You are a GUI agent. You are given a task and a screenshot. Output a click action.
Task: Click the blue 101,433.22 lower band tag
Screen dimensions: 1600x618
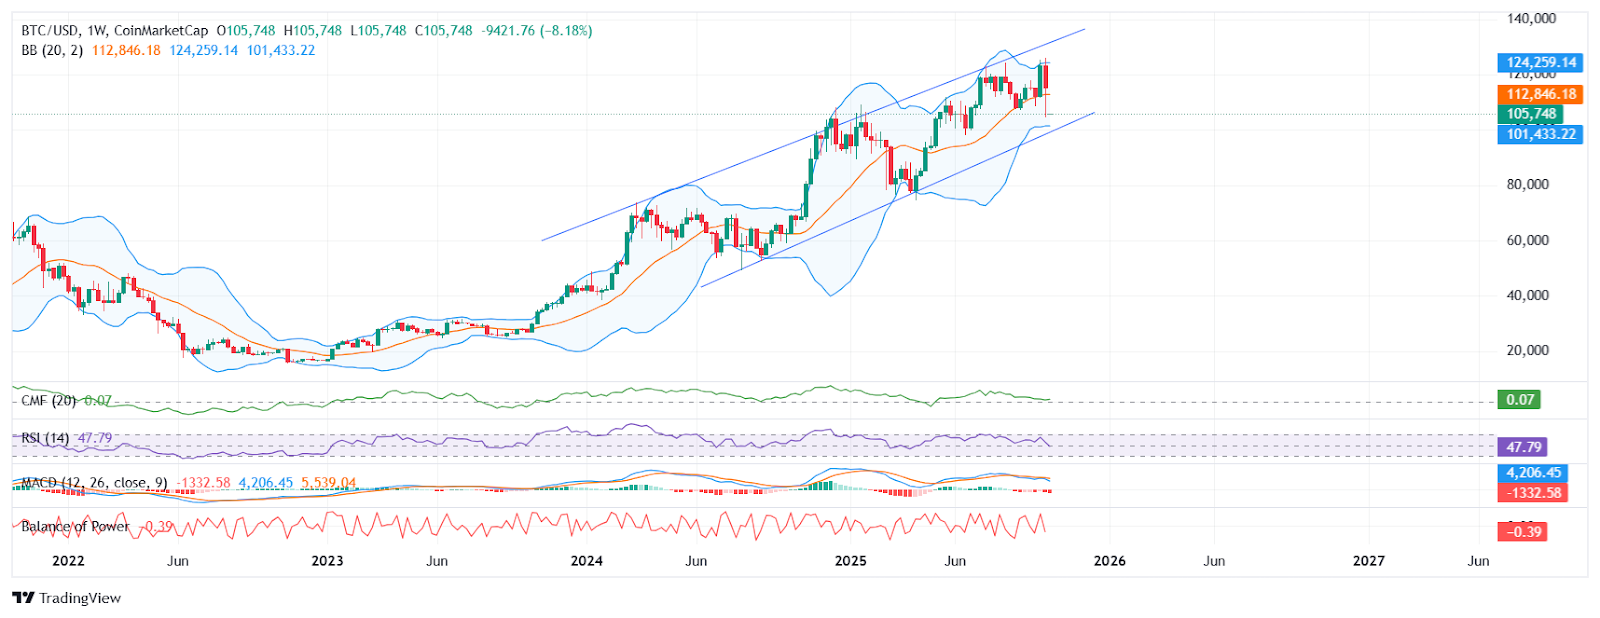pos(1540,134)
